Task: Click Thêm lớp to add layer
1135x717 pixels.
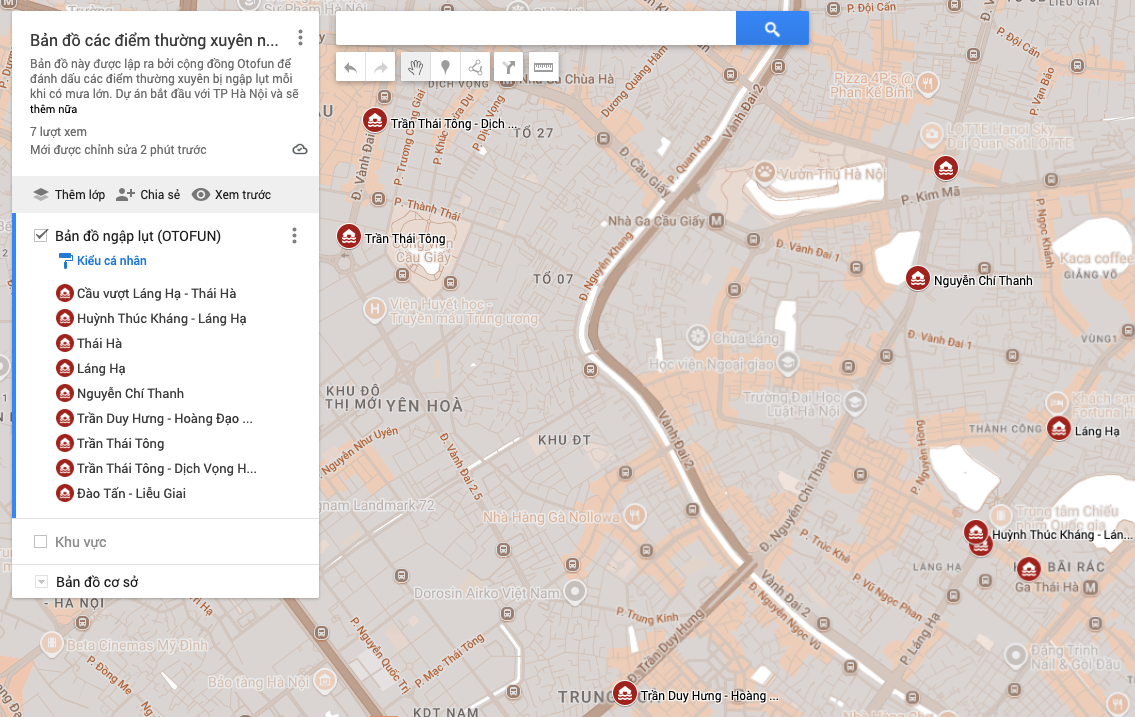Action: (69, 195)
